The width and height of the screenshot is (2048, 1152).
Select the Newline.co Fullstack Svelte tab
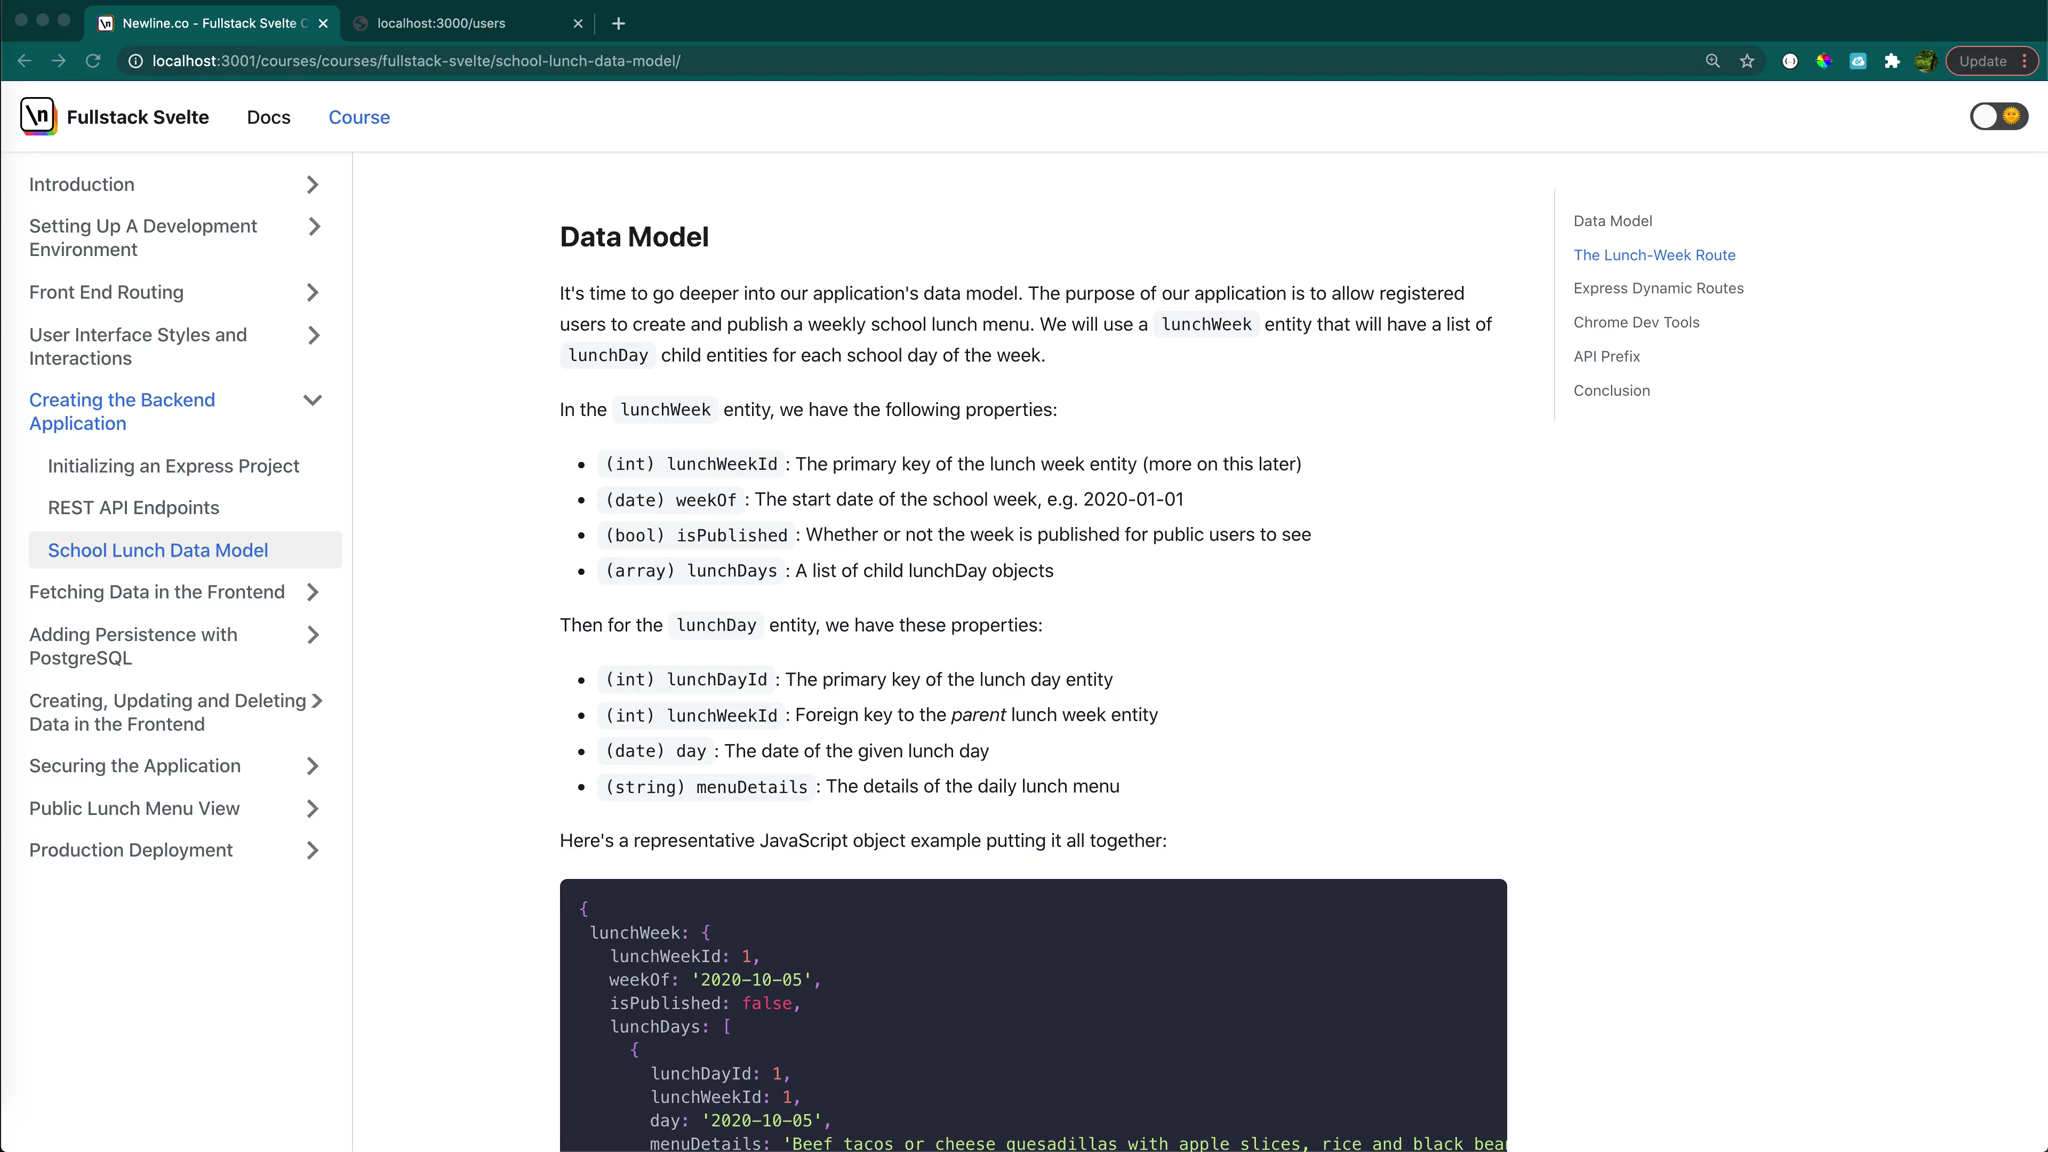(213, 23)
